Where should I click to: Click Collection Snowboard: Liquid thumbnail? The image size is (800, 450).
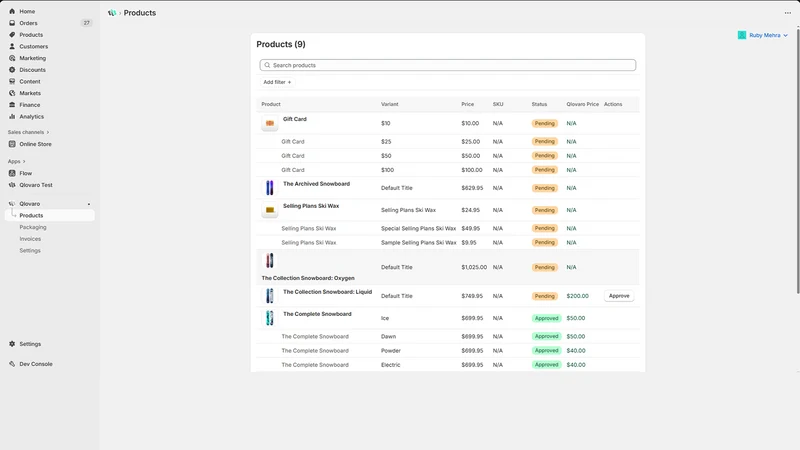[270, 296]
